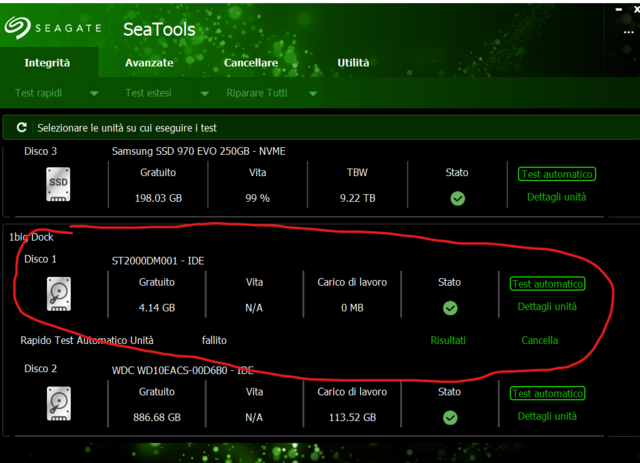
Task: Click the '0 MB' Carico di lavoro value
Action: pyautogui.click(x=352, y=307)
